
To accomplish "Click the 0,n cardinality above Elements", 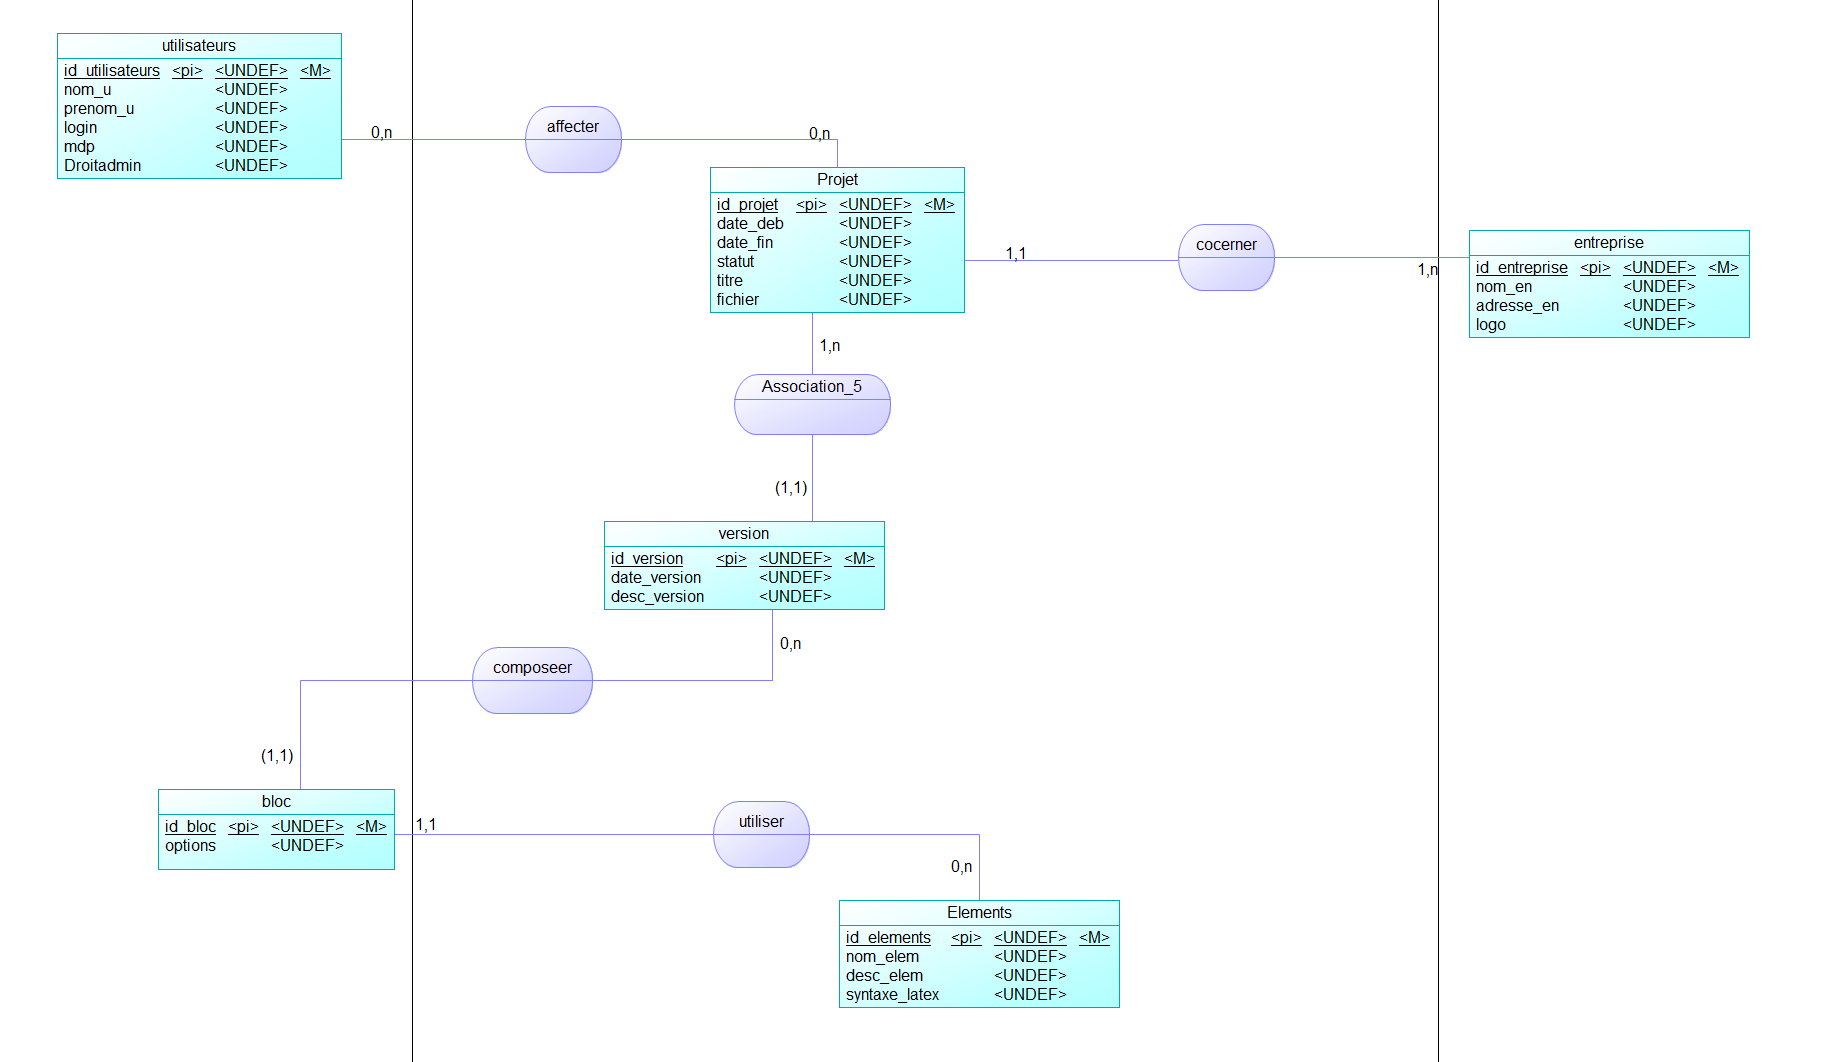I will (x=961, y=867).
